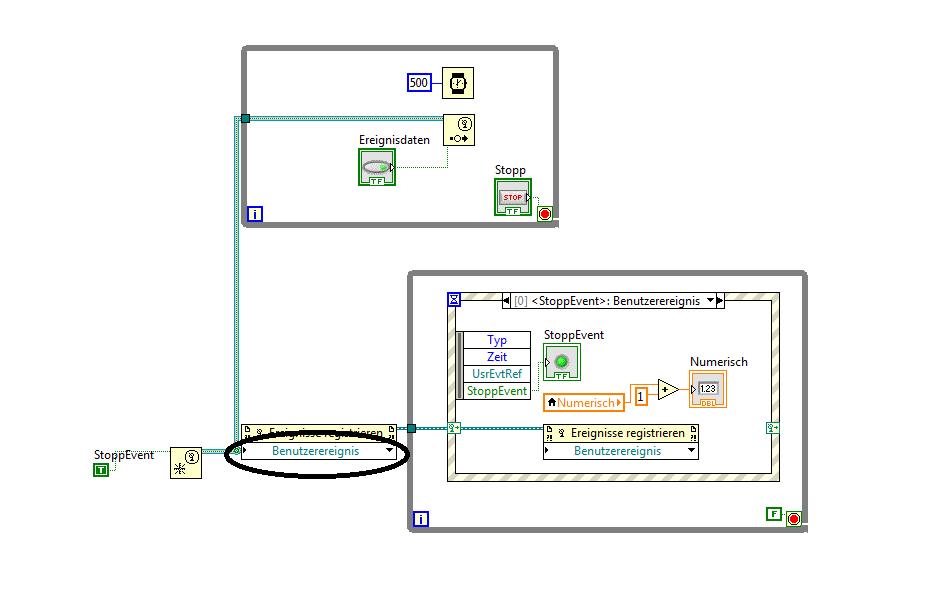Select the Zeit event data item
The height and width of the screenshot is (589, 933).
[x=497, y=356]
